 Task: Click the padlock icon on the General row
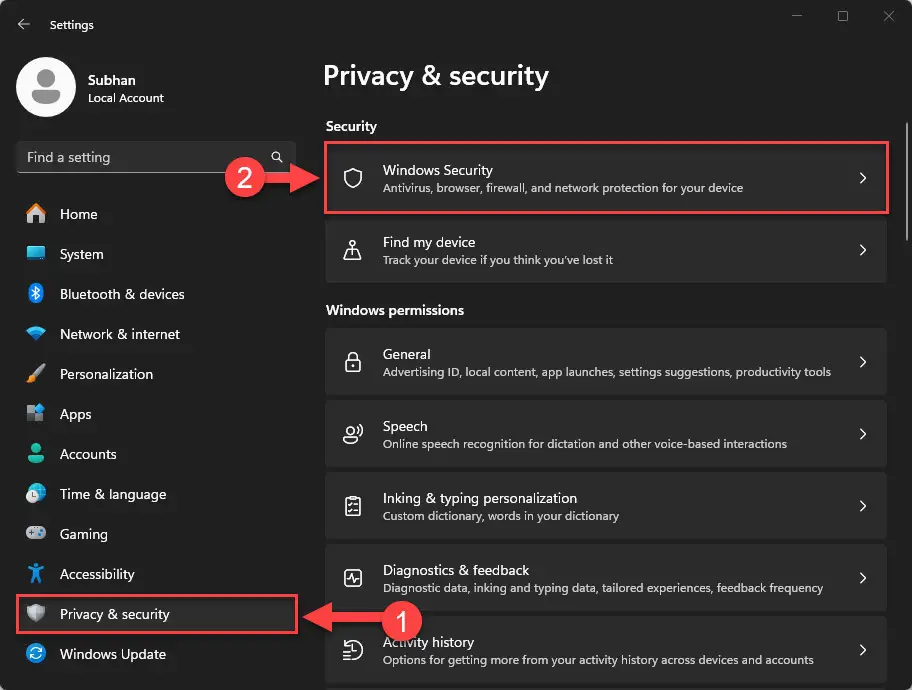(x=352, y=361)
